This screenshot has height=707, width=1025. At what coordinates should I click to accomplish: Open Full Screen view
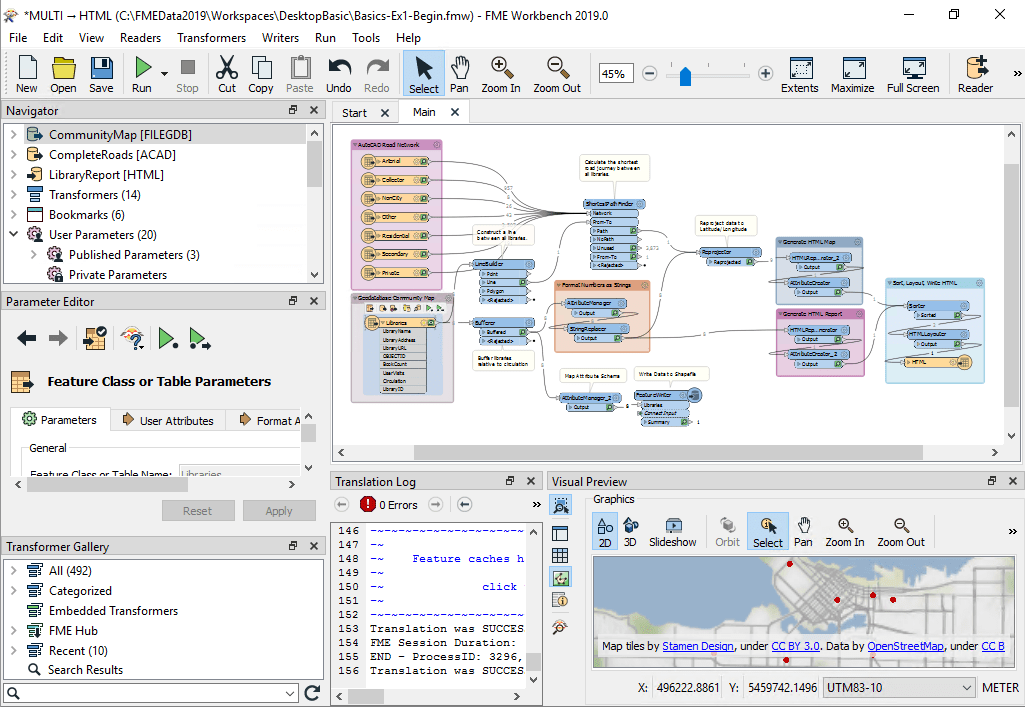pos(912,73)
